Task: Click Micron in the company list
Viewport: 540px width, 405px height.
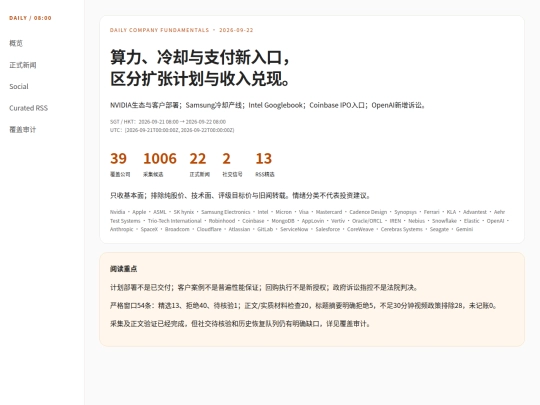Action: pos(283,212)
